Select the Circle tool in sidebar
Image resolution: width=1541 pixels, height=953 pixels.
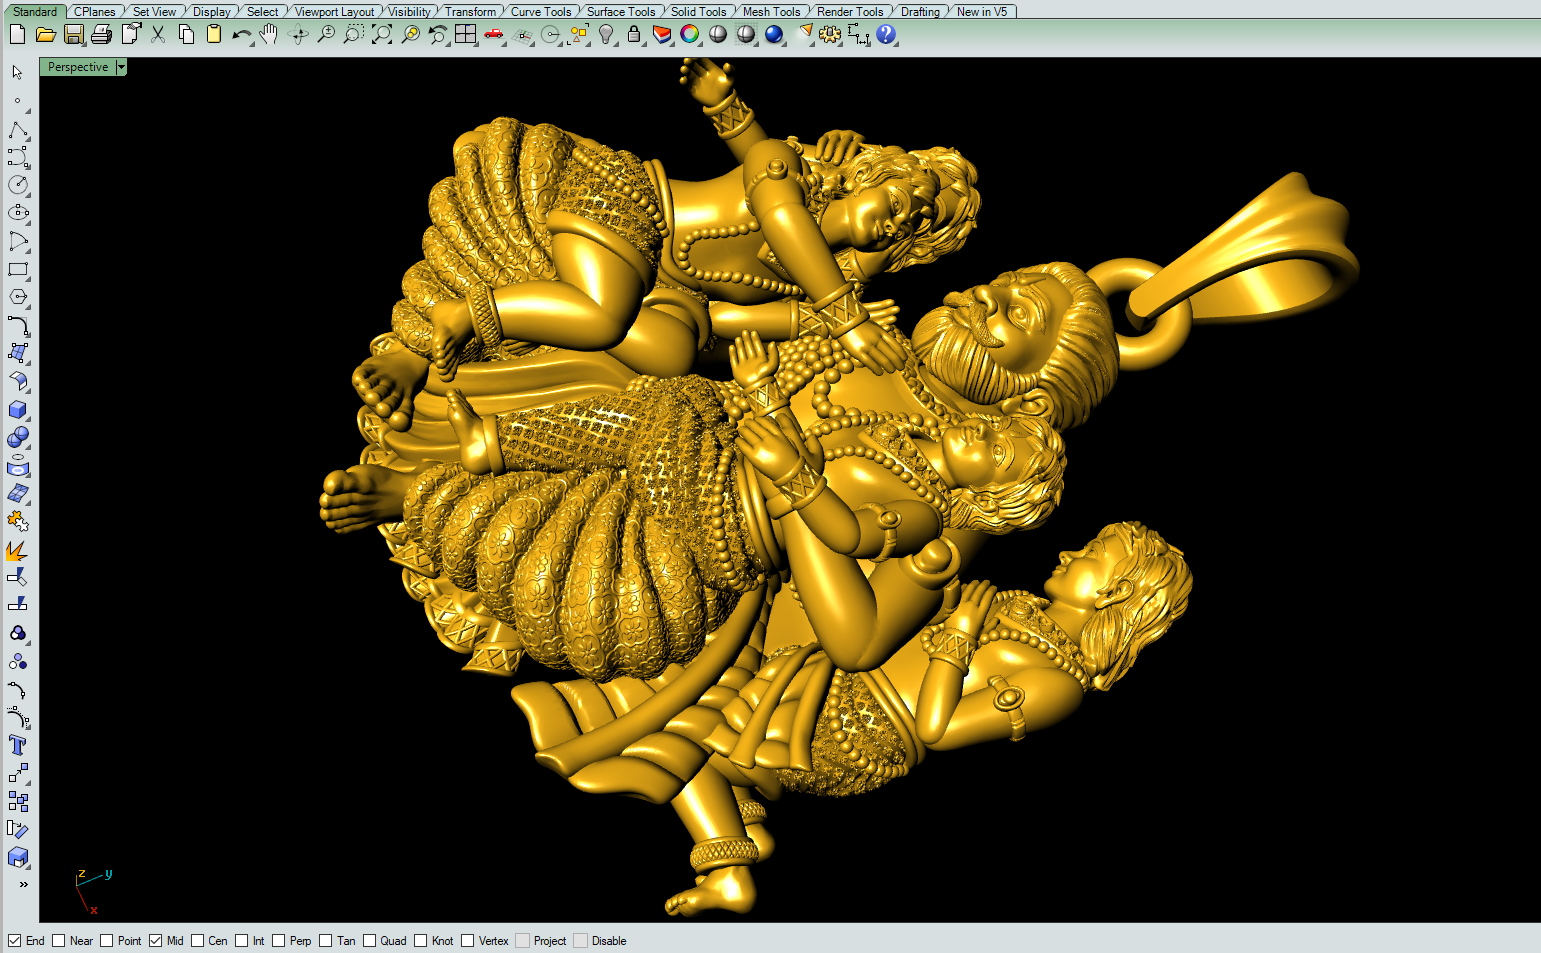pyautogui.click(x=18, y=185)
